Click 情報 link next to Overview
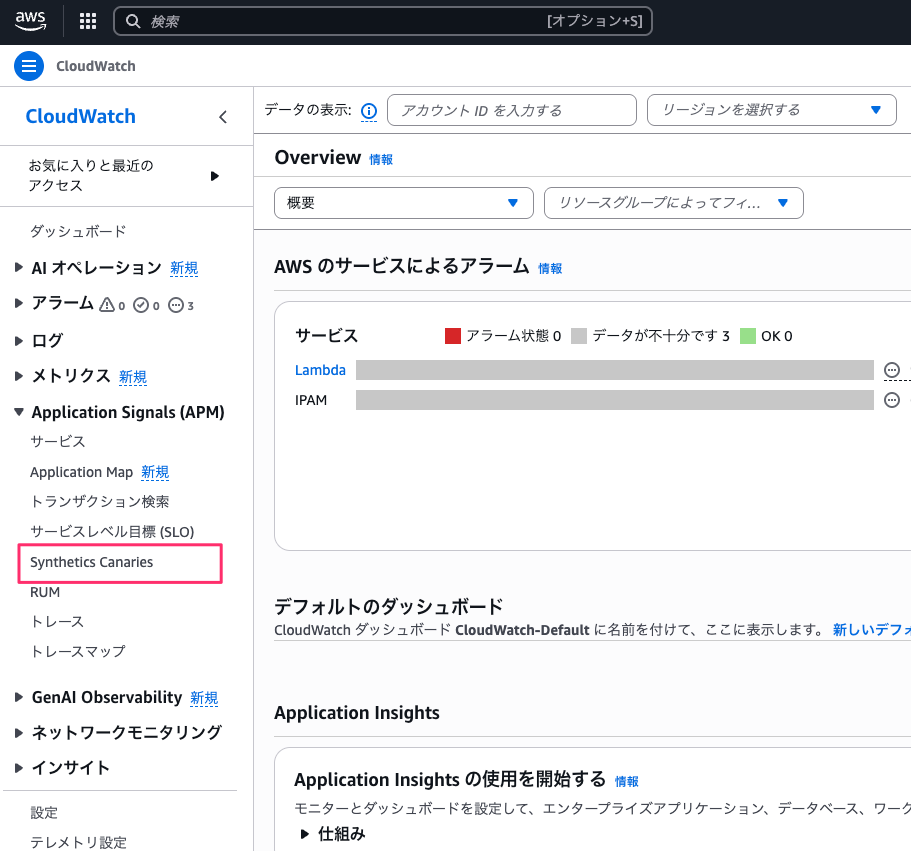 coord(381,159)
